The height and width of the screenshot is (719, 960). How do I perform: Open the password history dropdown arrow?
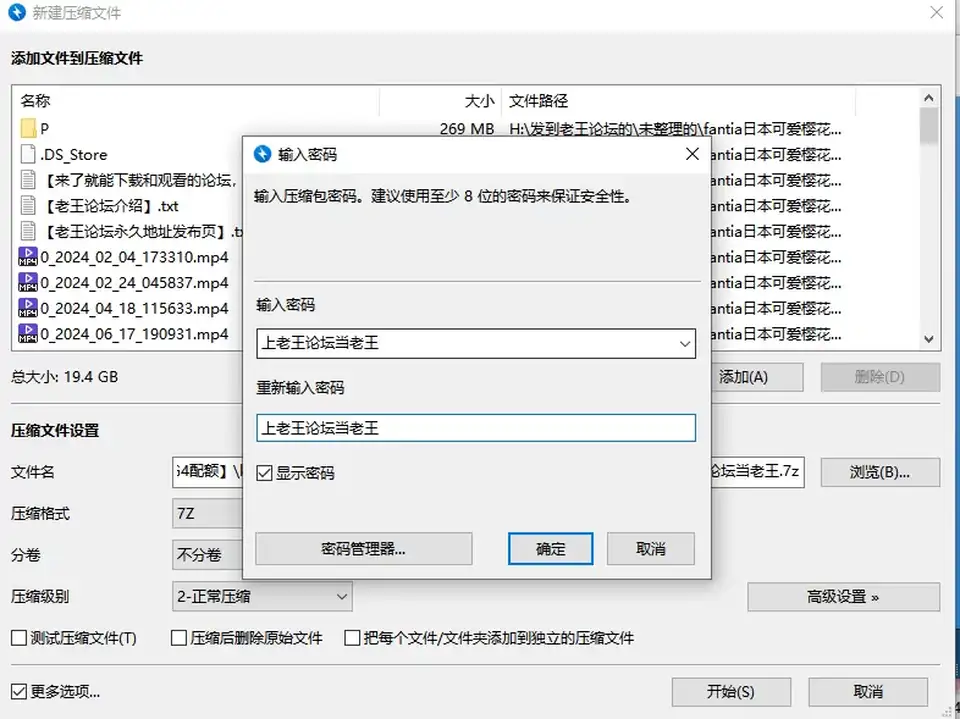click(x=684, y=344)
